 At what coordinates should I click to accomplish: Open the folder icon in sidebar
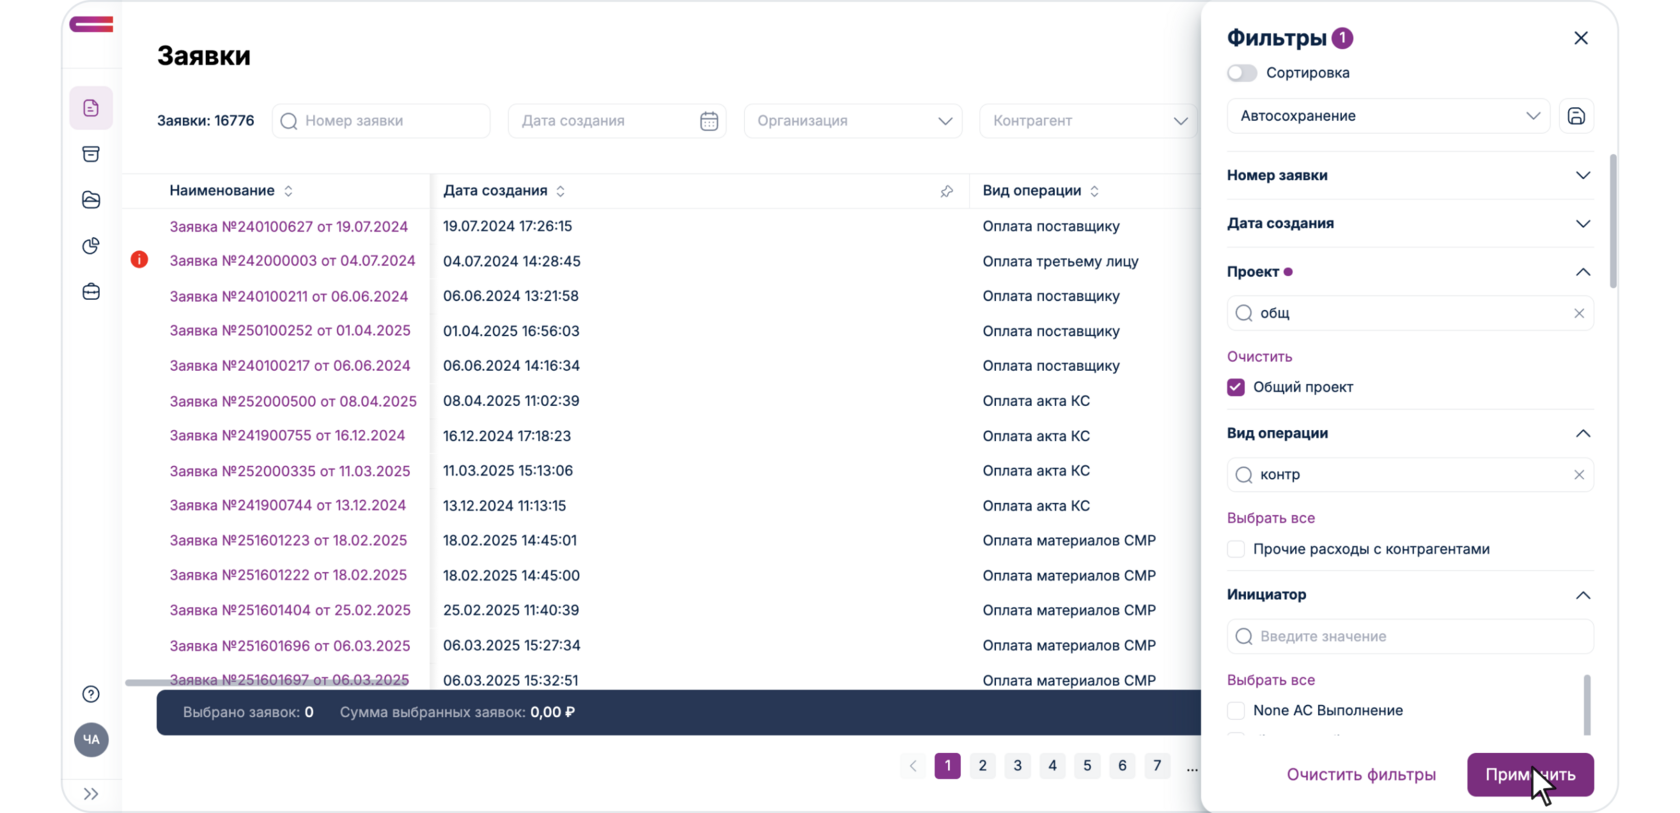pyautogui.click(x=91, y=200)
